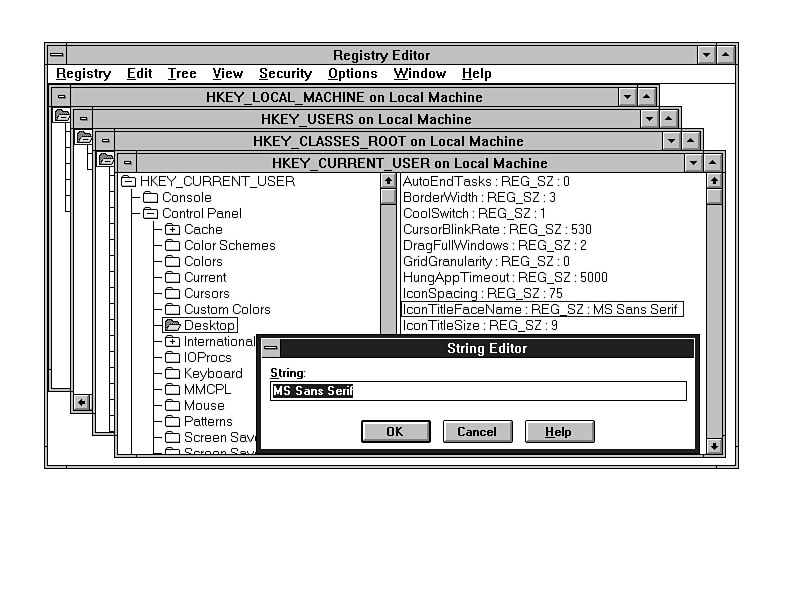Click the Keyboard folder icon
The width and height of the screenshot is (800, 600).
pyautogui.click(x=172, y=373)
